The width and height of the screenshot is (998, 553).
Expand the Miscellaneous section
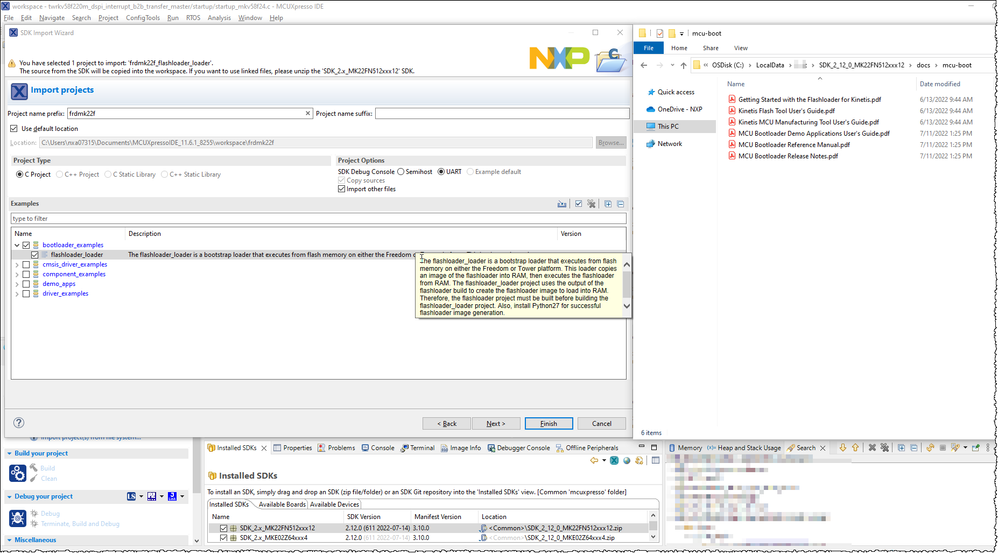point(10,540)
